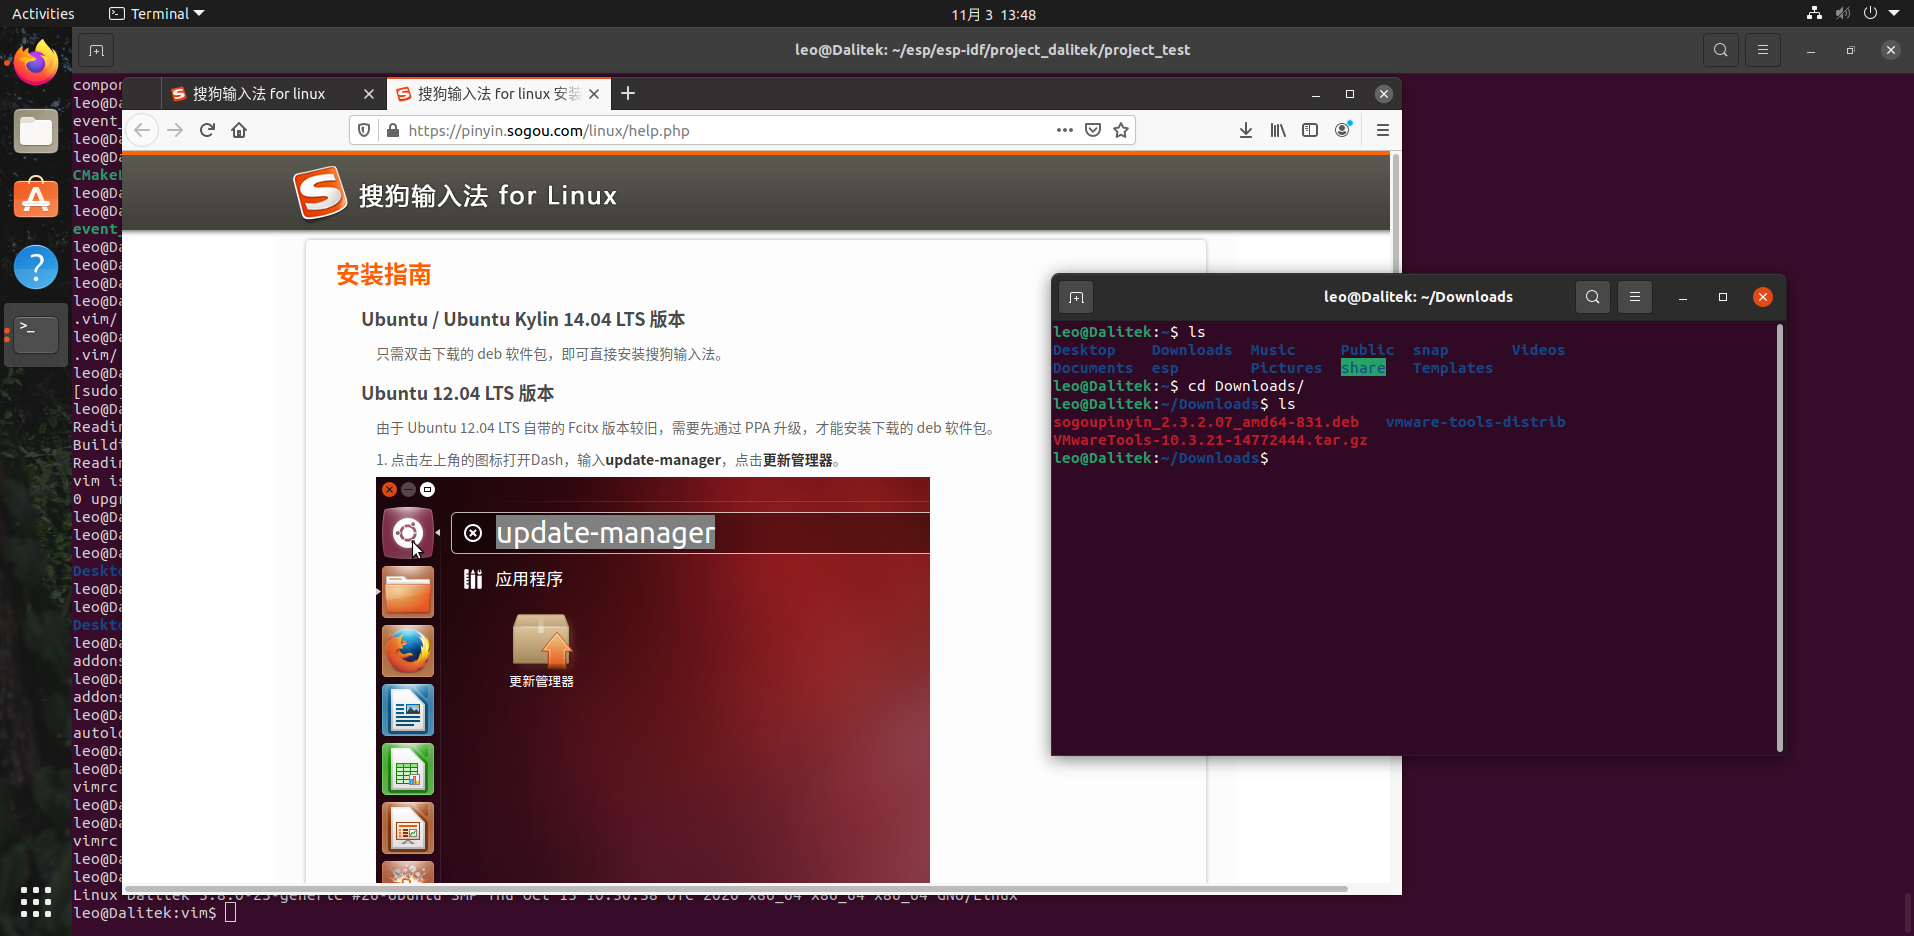This screenshot has height=936, width=1914.
Task: Open a new Firefox tab with plus button
Action: [x=628, y=93]
